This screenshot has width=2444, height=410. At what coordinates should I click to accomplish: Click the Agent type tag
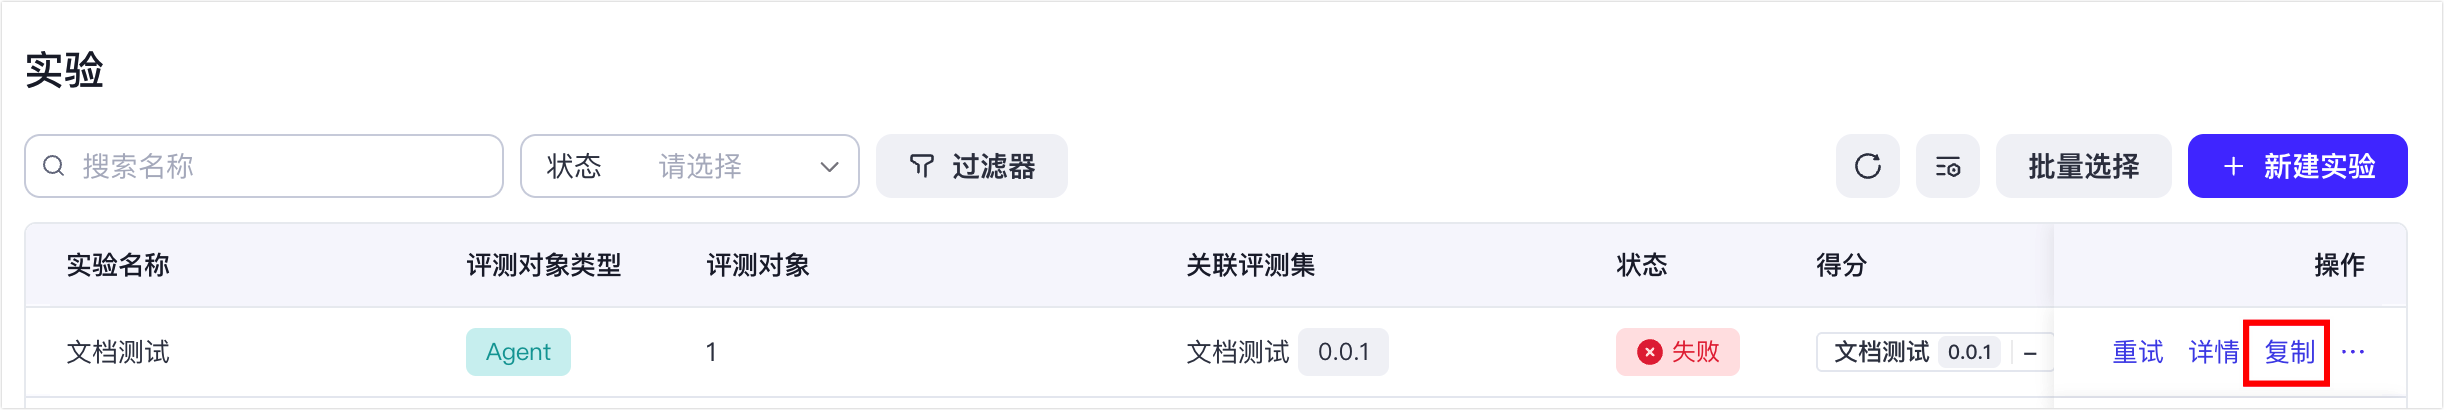pyautogui.click(x=518, y=352)
